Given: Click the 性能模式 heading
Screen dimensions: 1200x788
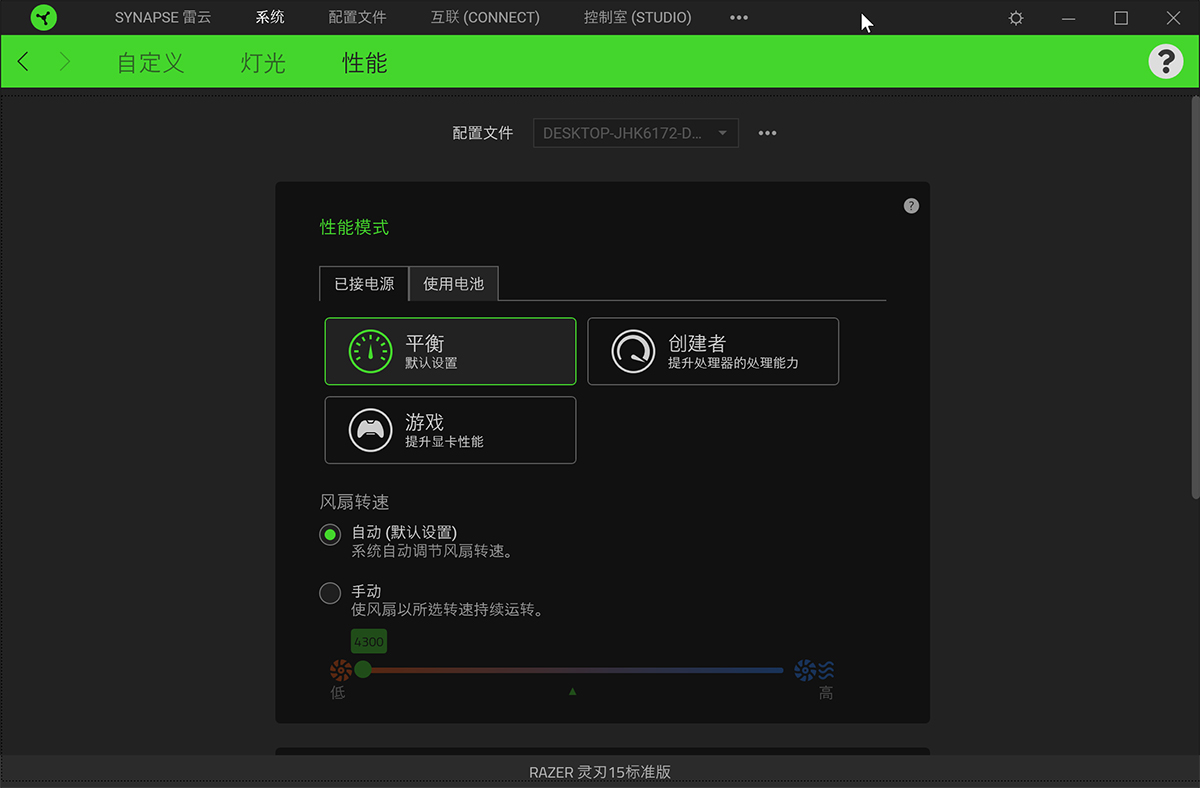Looking at the screenshot, I should [x=354, y=228].
